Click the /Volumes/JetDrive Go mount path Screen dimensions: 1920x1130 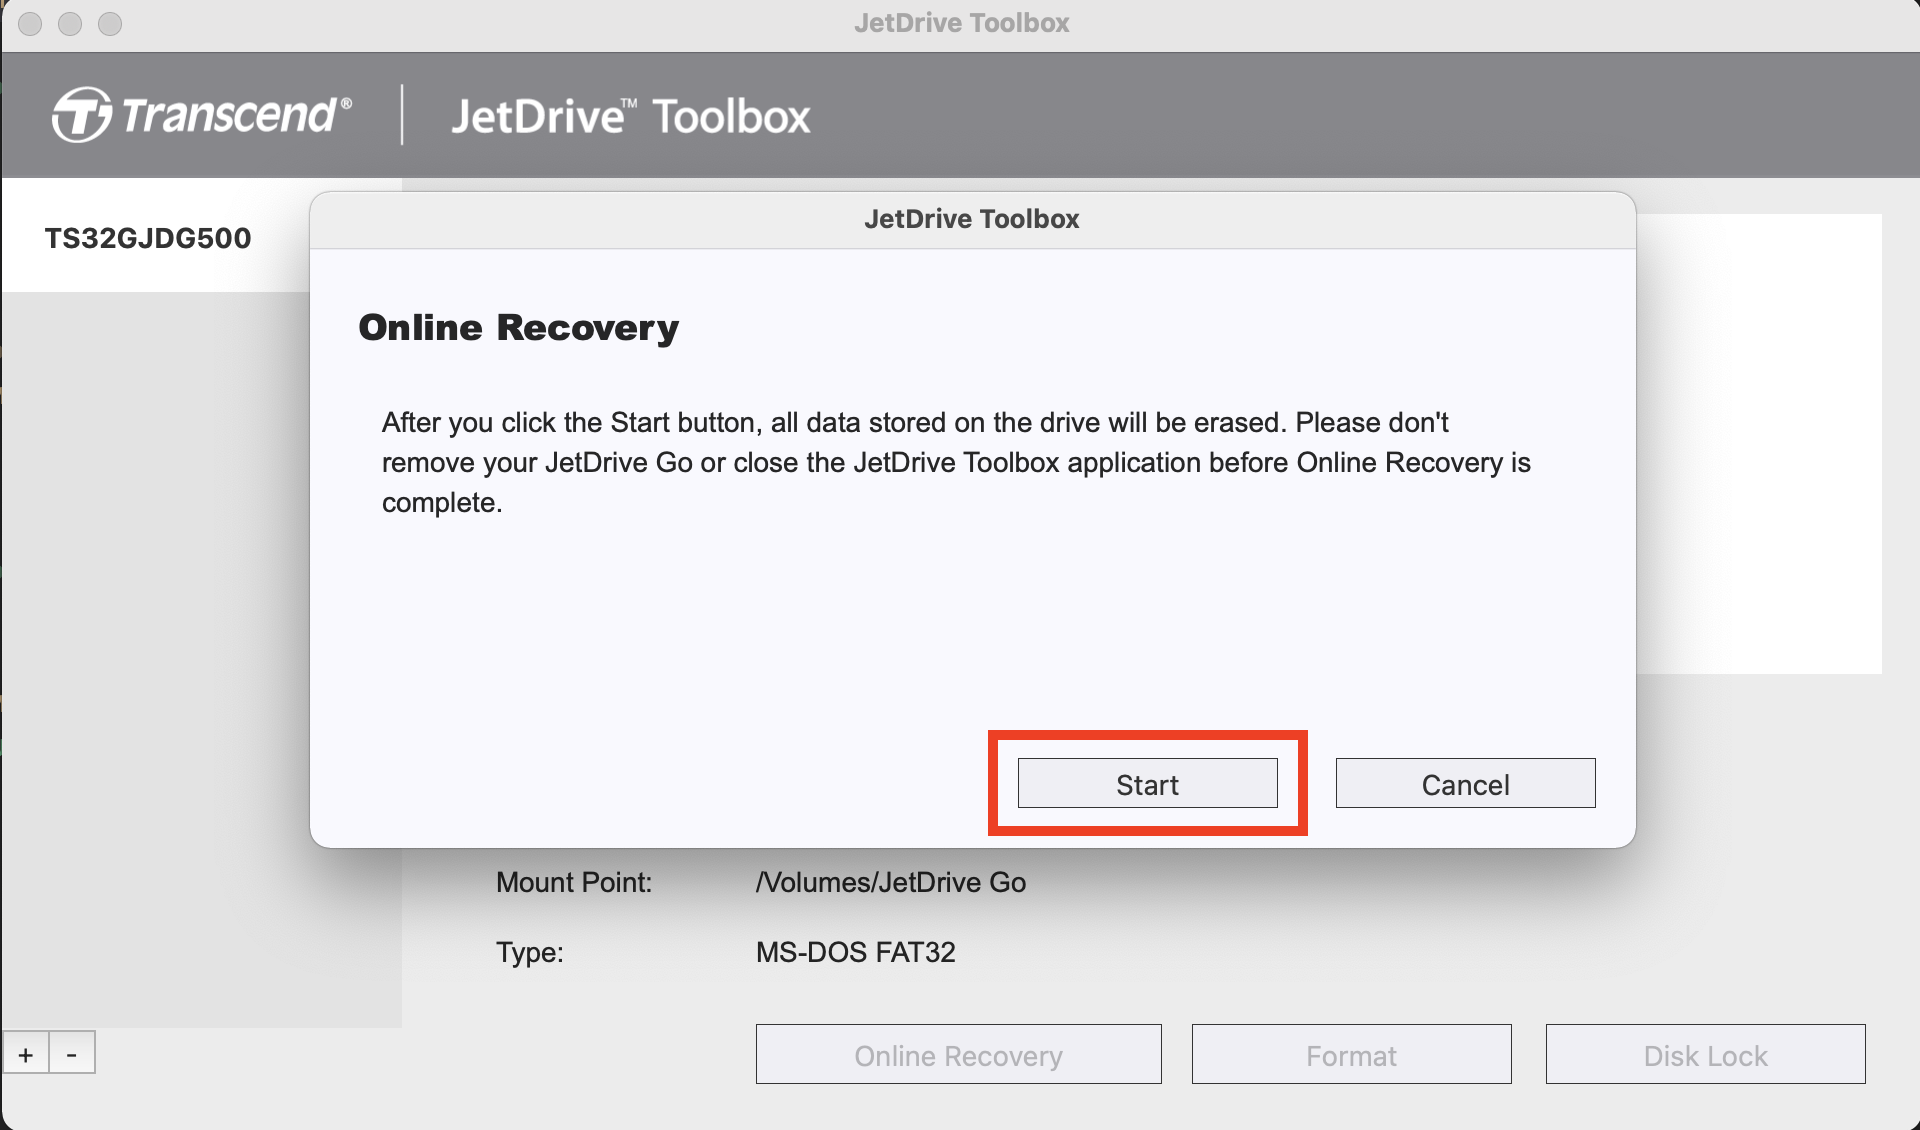(890, 882)
